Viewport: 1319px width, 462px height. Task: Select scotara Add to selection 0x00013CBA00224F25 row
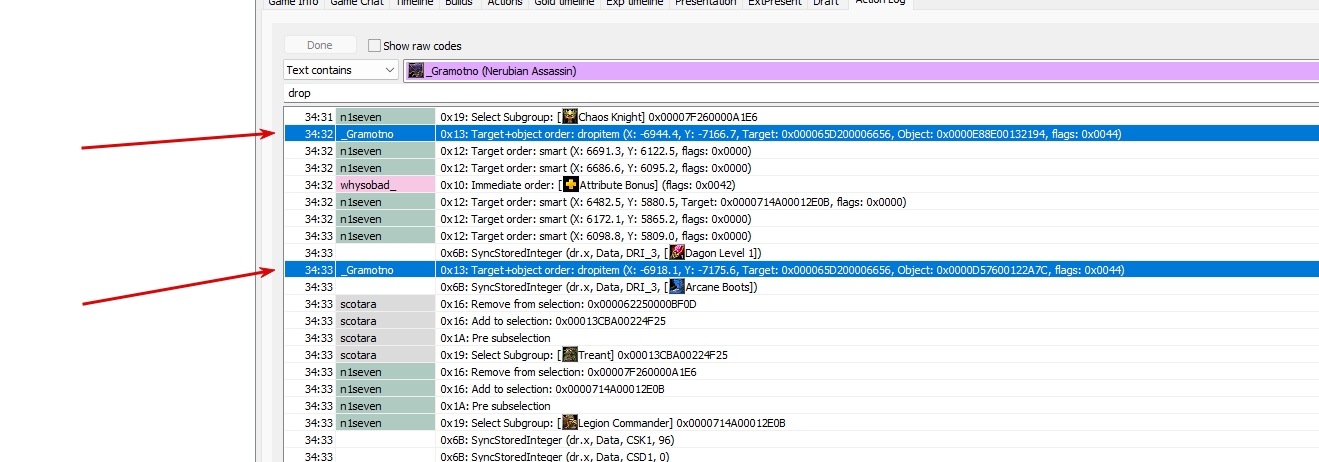(x=801, y=321)
